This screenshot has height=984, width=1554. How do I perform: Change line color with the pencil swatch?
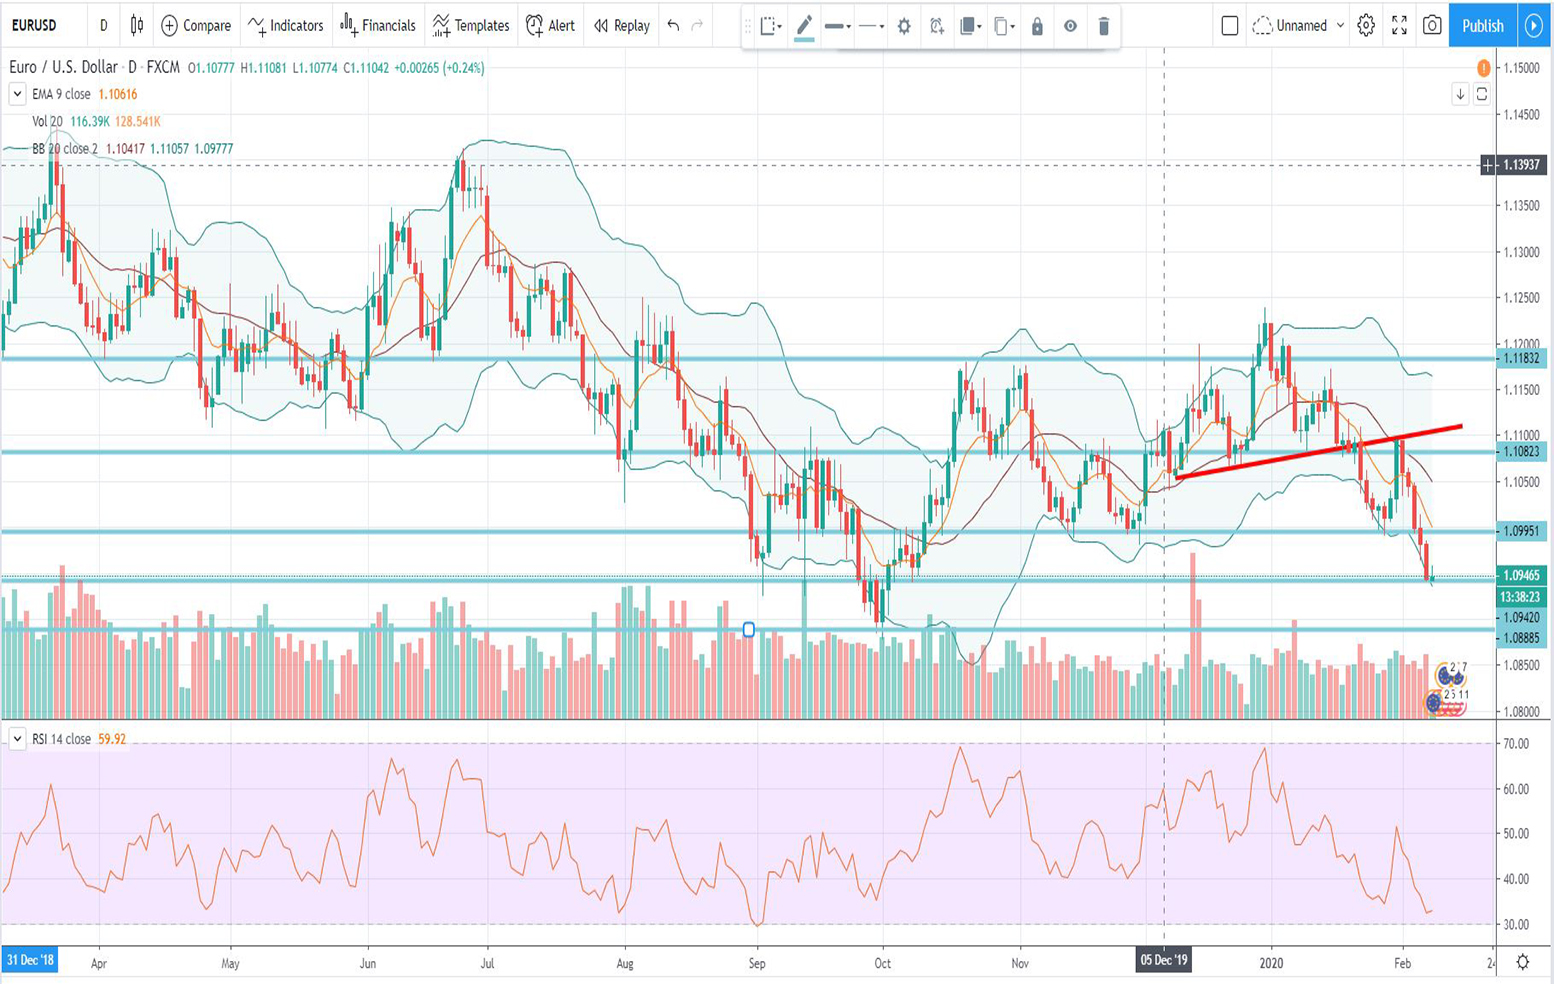click(804, 27)
